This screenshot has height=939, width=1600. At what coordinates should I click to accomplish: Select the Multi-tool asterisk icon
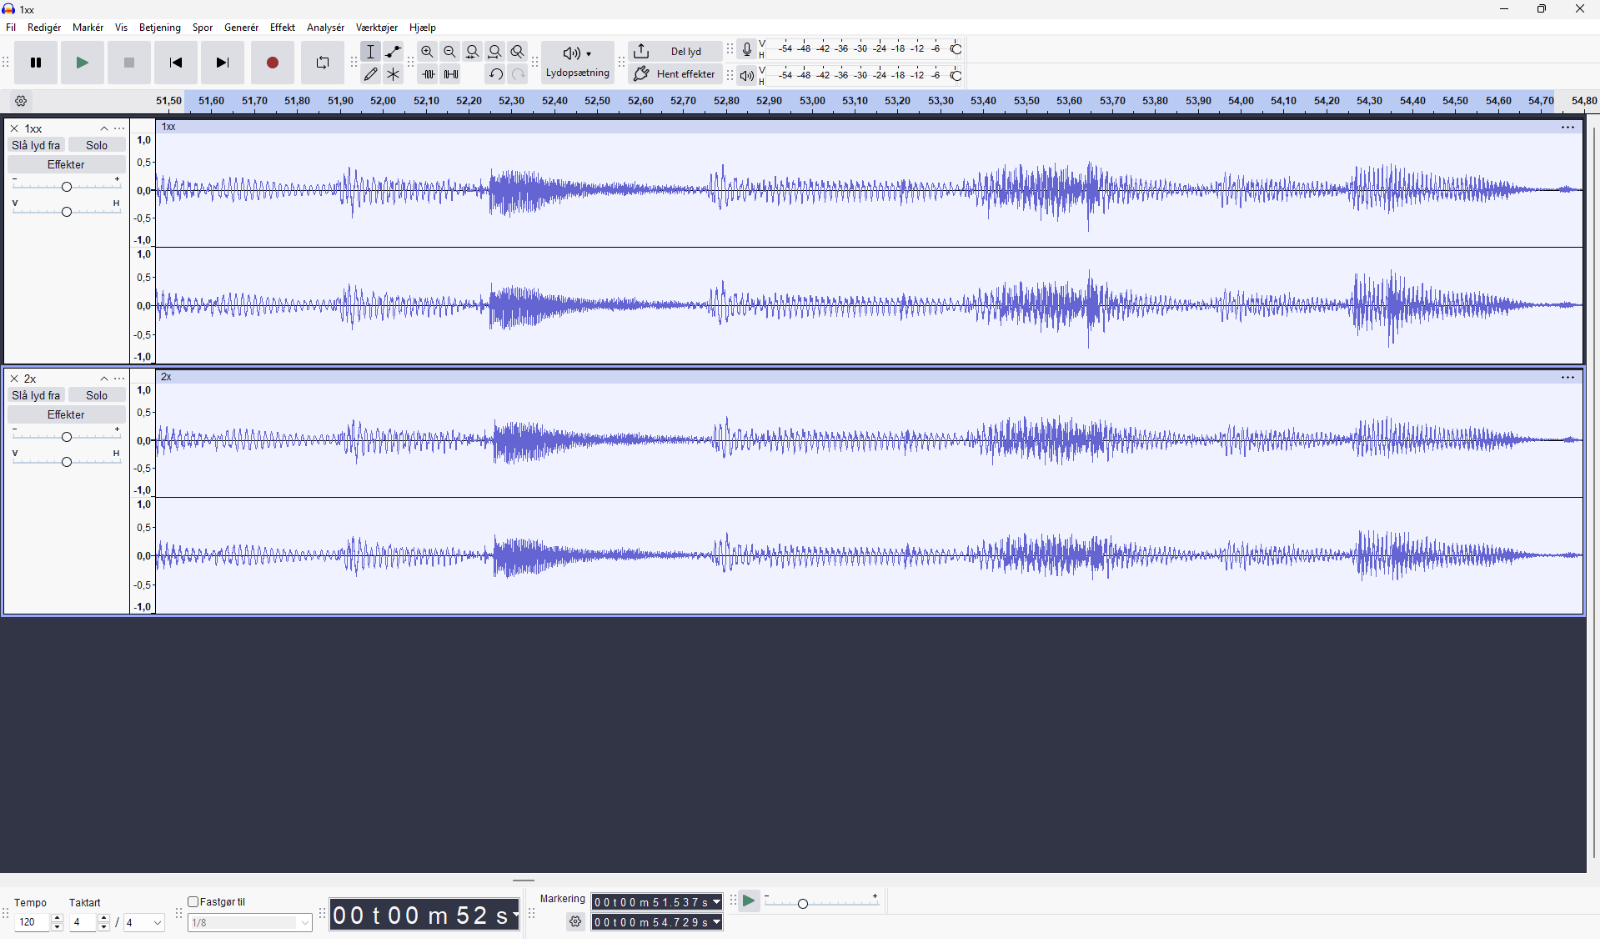click(x=393, y=74)
